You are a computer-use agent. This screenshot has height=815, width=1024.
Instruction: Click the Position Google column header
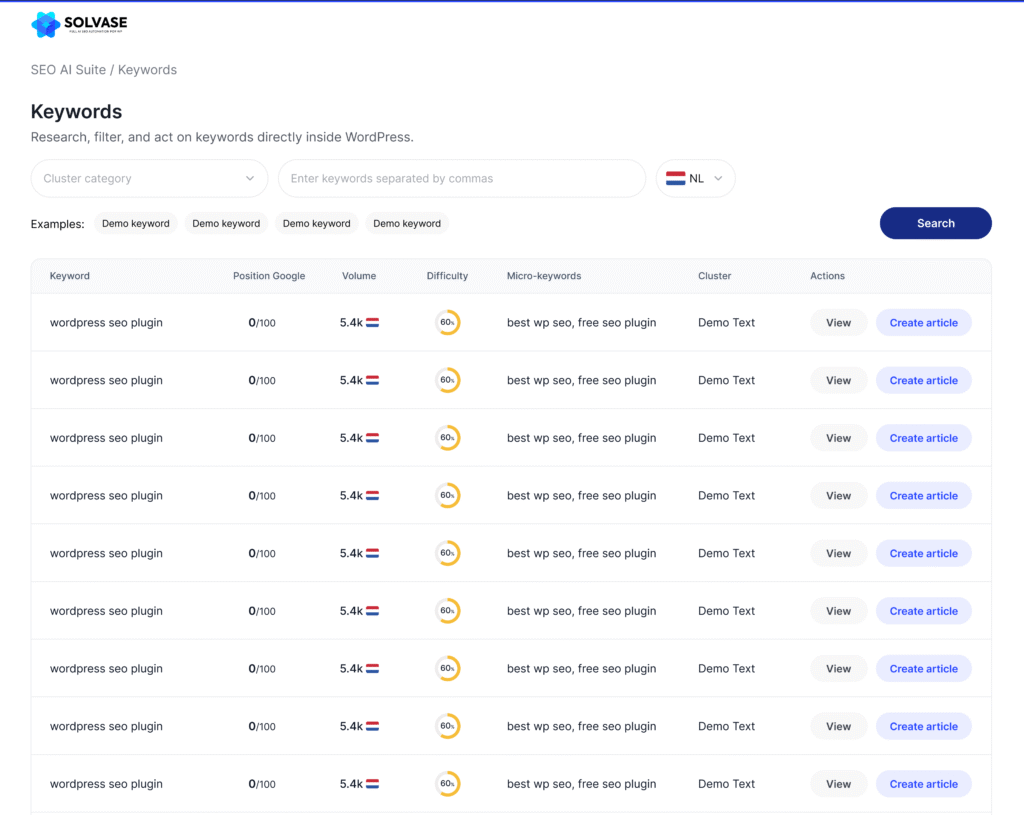pyautogui.click(x=269, y=276)
